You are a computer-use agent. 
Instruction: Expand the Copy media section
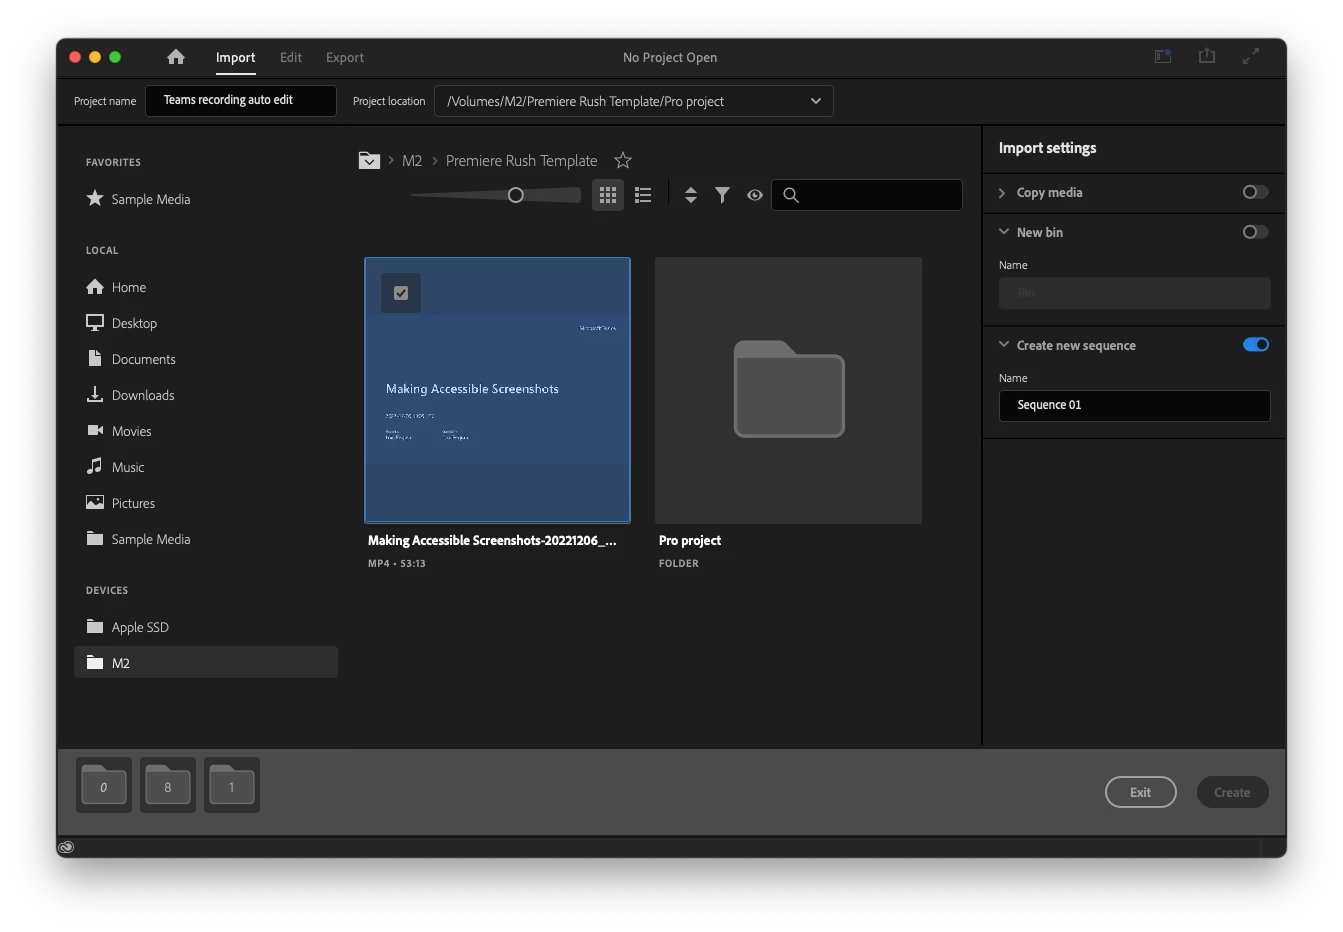coord(1002,193)
